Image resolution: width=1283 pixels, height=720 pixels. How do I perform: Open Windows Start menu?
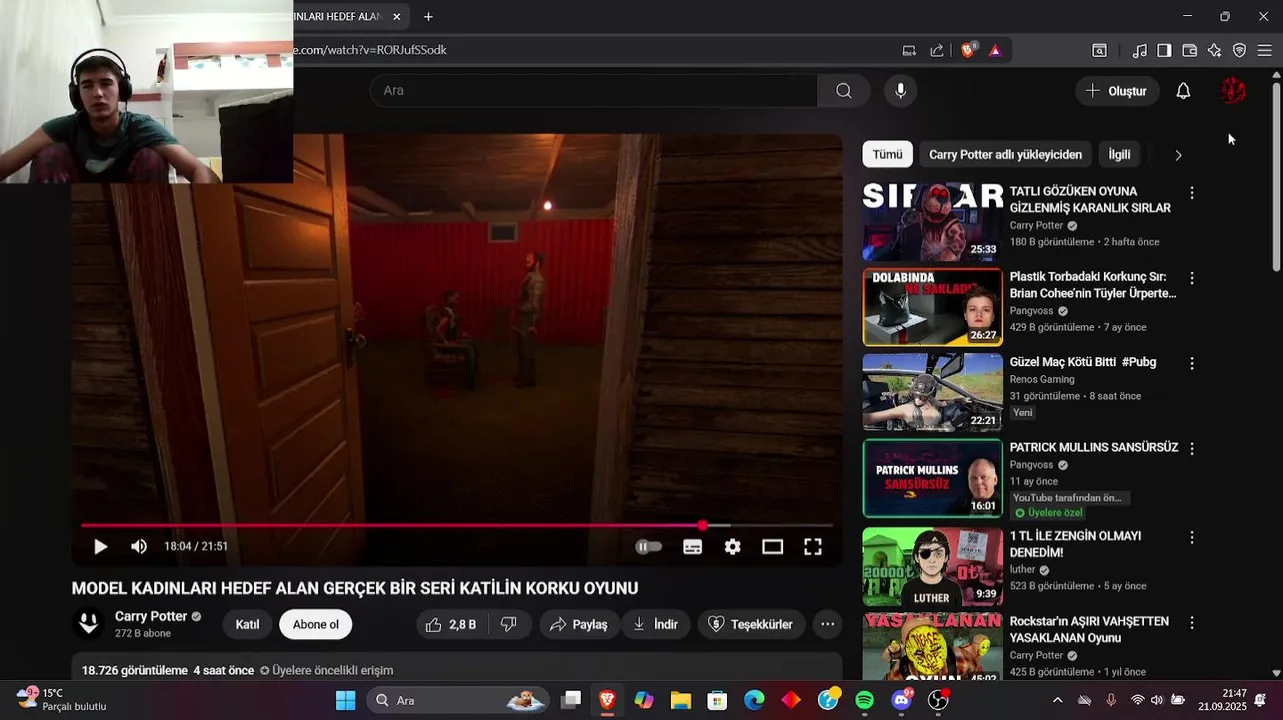point(345,700)
